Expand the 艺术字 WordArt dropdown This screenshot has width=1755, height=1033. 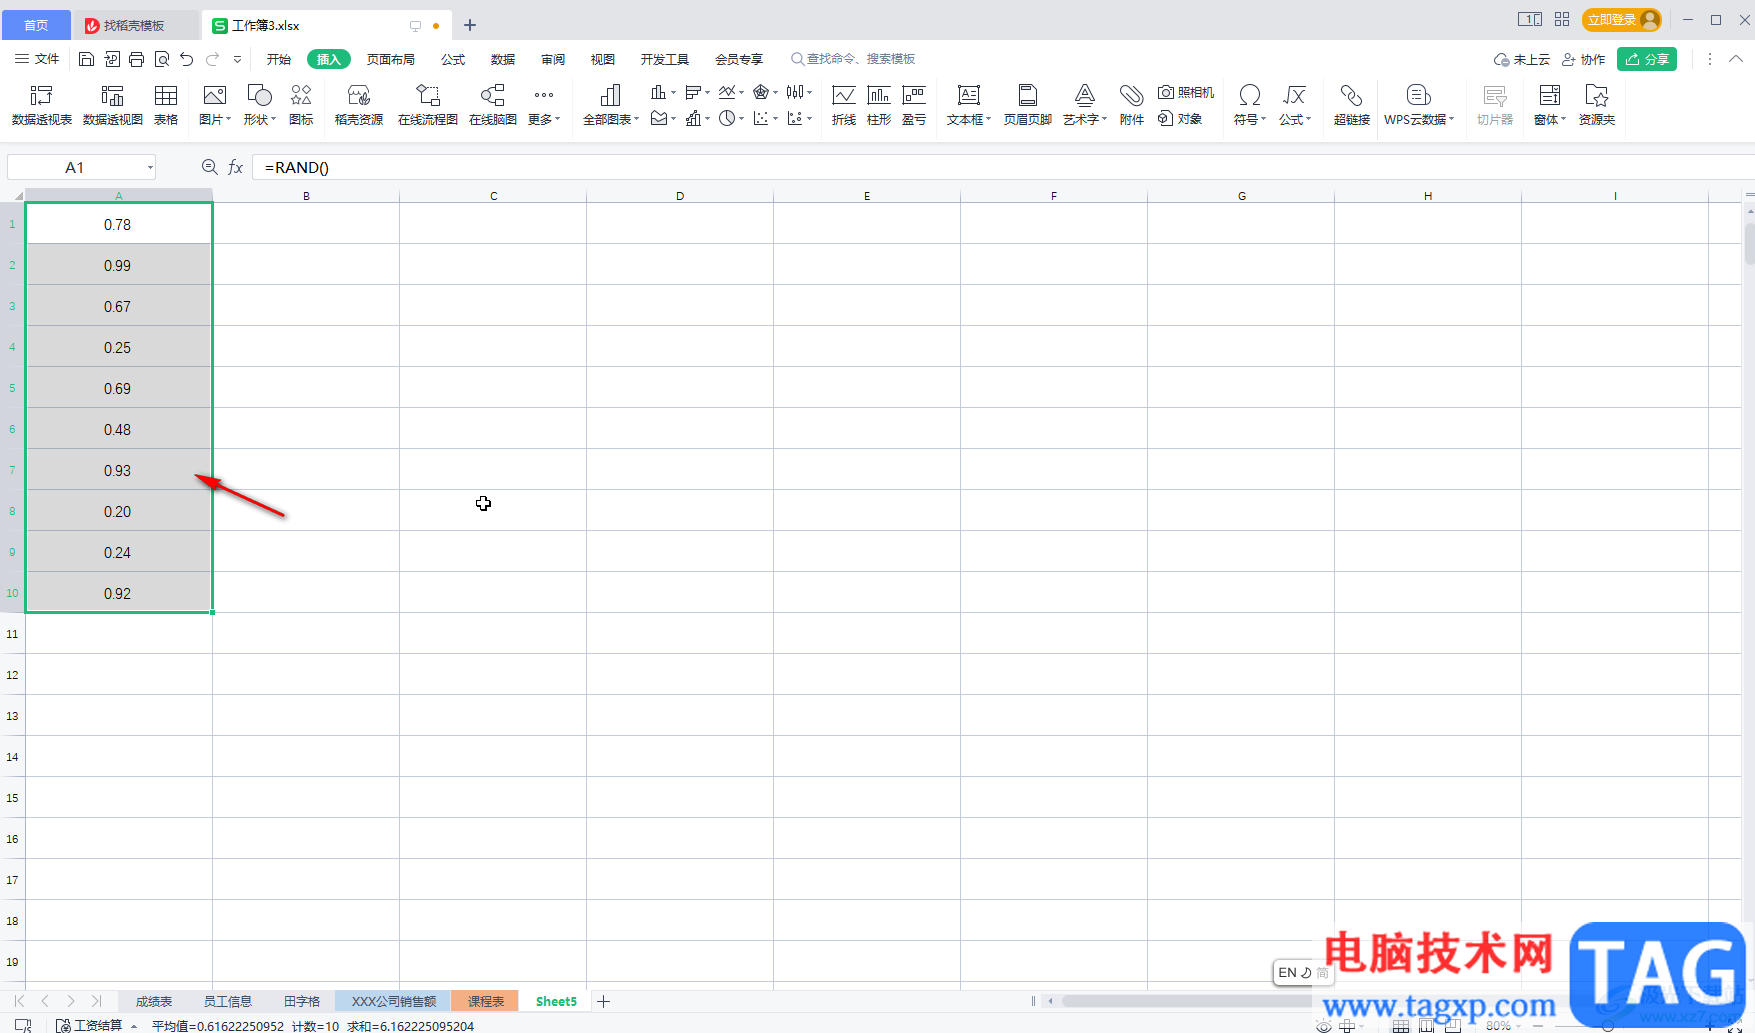pyautogui.click(x=1085, y=120)
